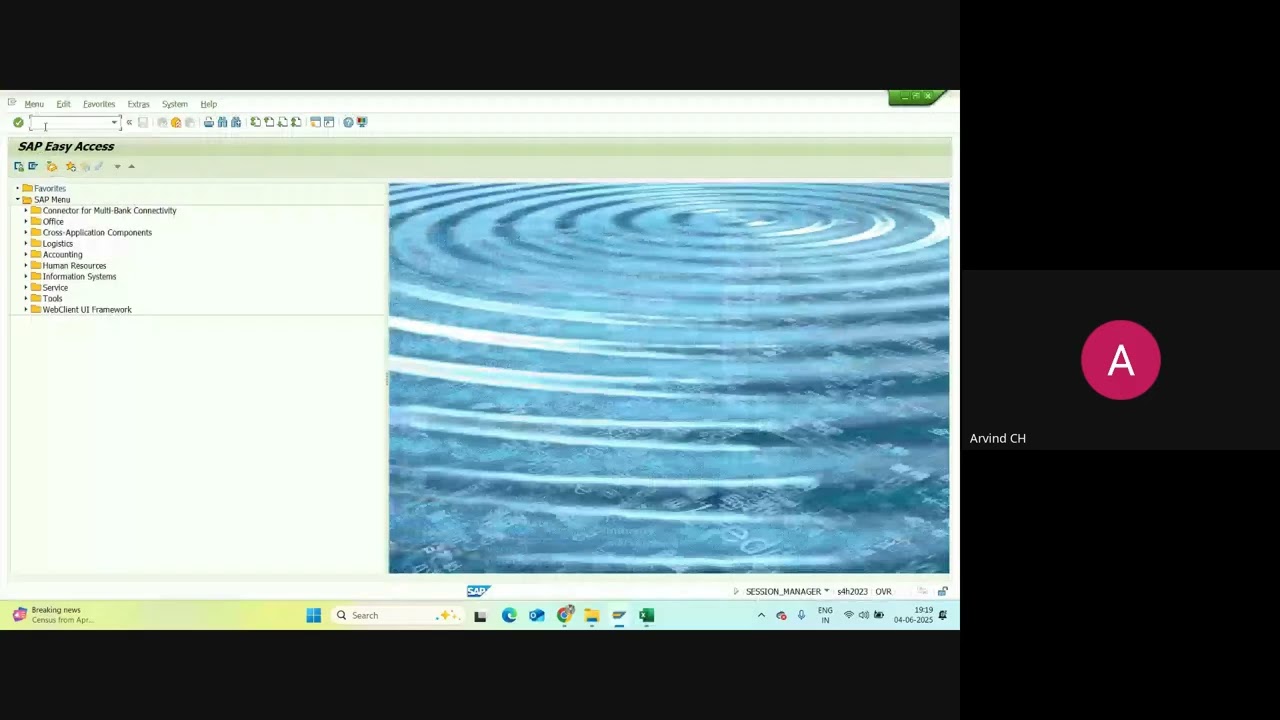Open the Windows Start menu
The width and height of the screenshot is (1280, 720).
click(314, 615)
